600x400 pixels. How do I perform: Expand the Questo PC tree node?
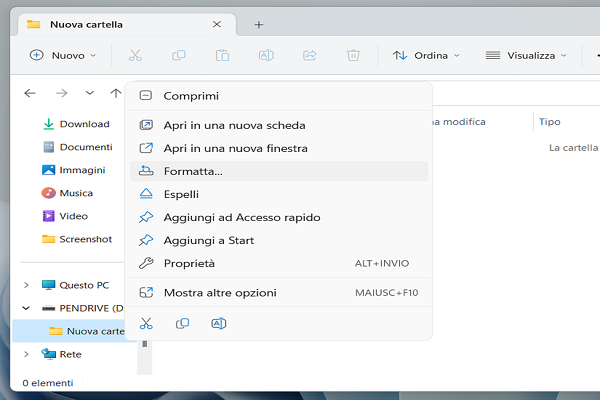[x=26, y=285]
